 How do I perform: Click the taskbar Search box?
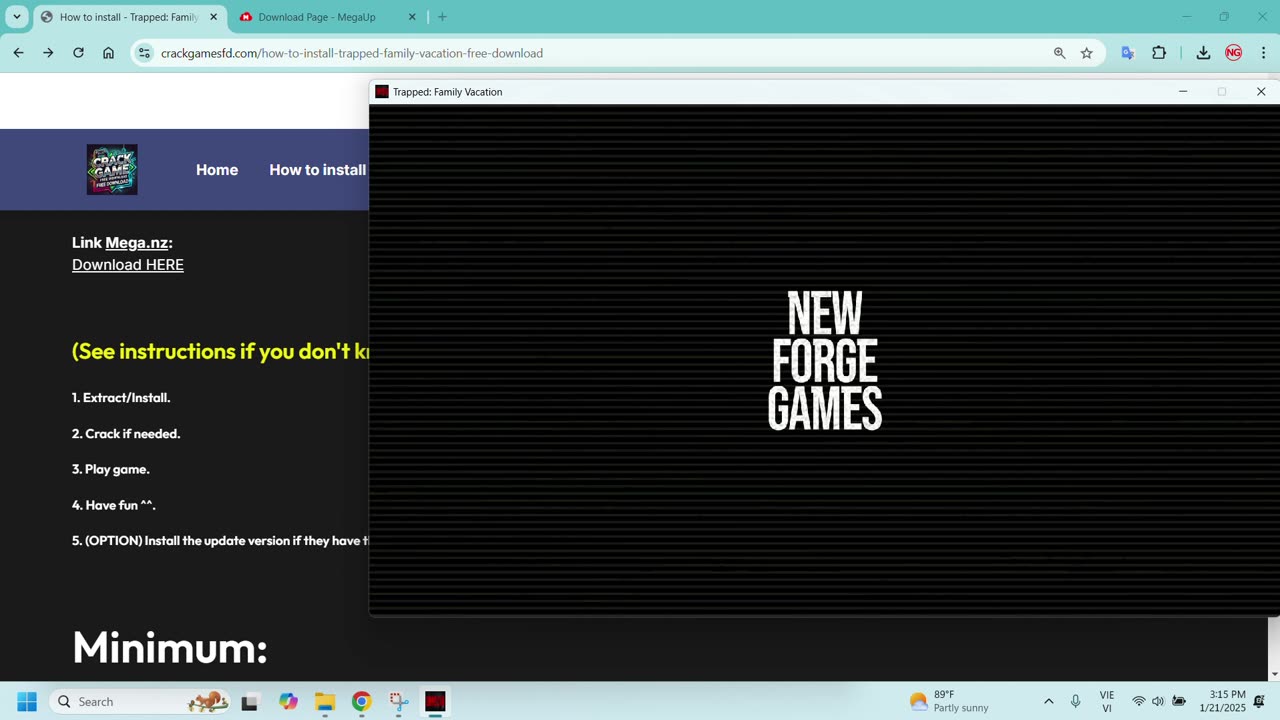pos(141,701)
